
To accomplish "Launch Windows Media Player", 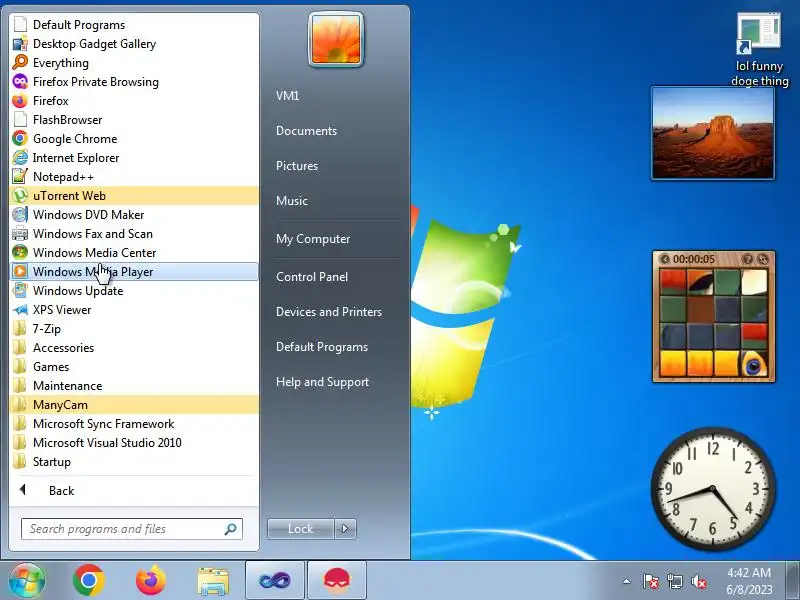I will 134,271.
